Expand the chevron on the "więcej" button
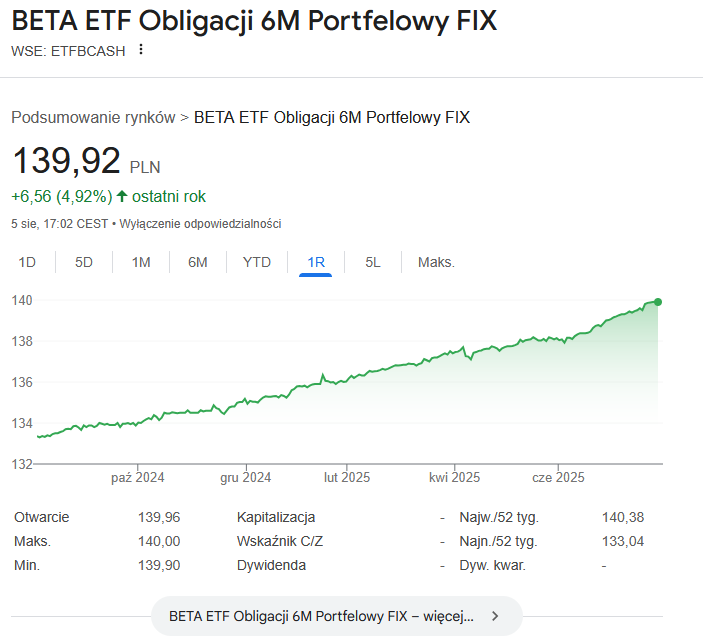The width and height of the screenshot is (703, 636). (x=495, y=616)
